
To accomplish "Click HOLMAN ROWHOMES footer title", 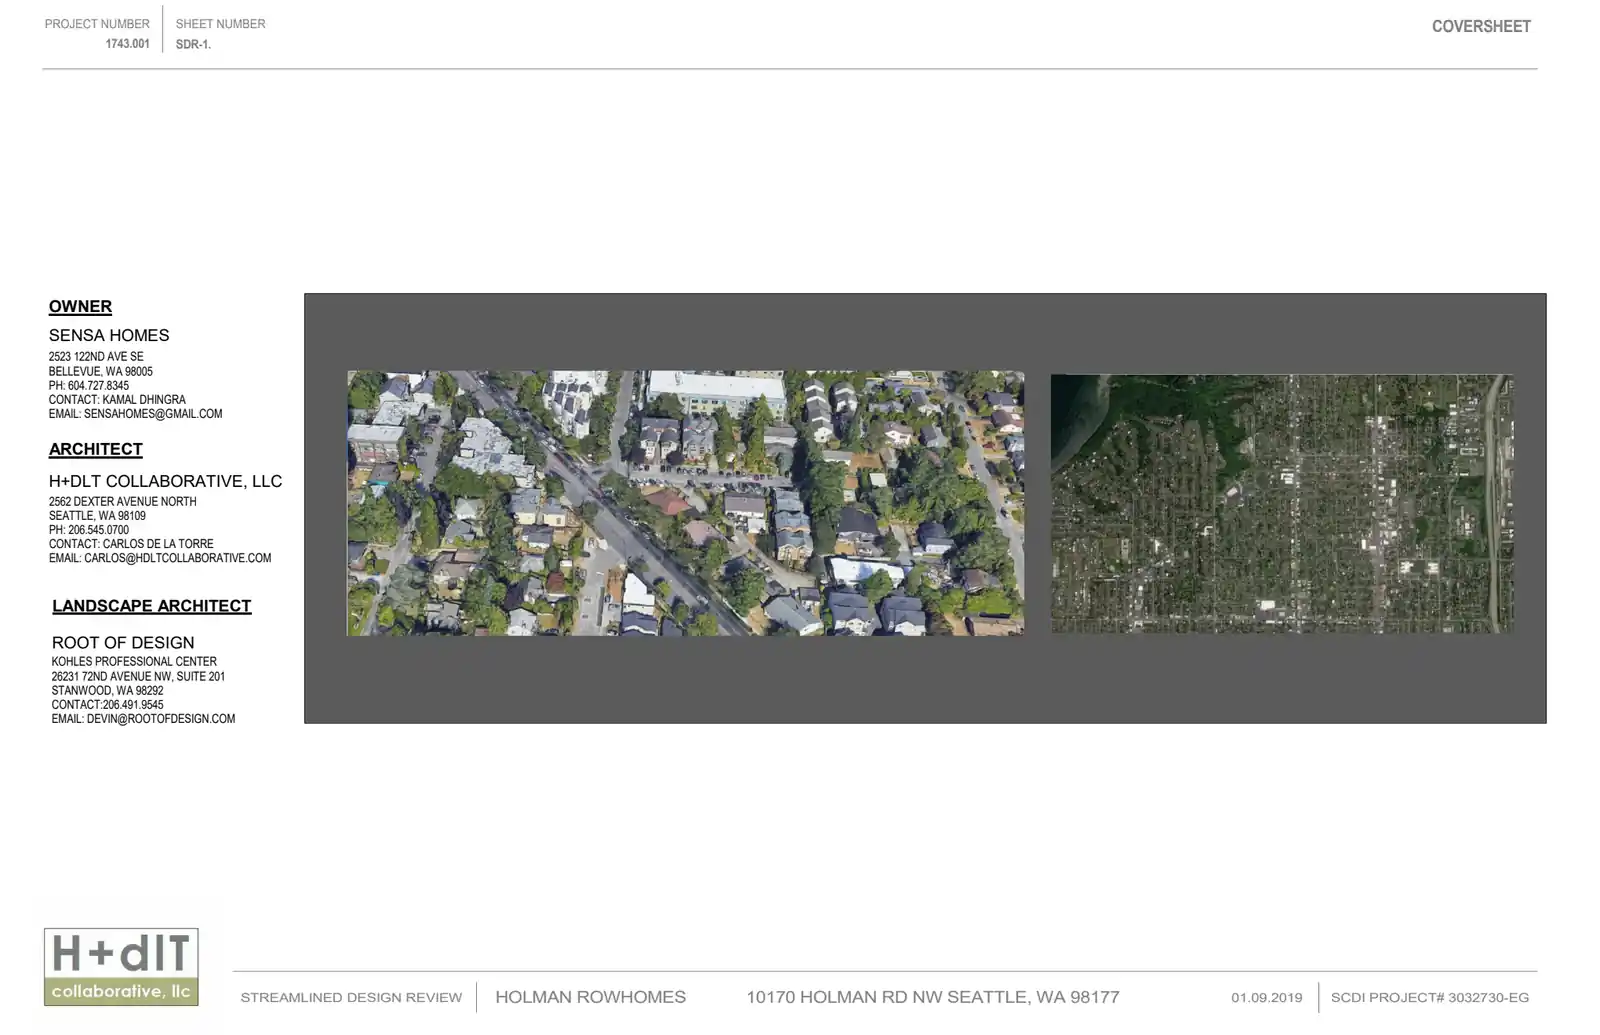I will pos(590,998).
